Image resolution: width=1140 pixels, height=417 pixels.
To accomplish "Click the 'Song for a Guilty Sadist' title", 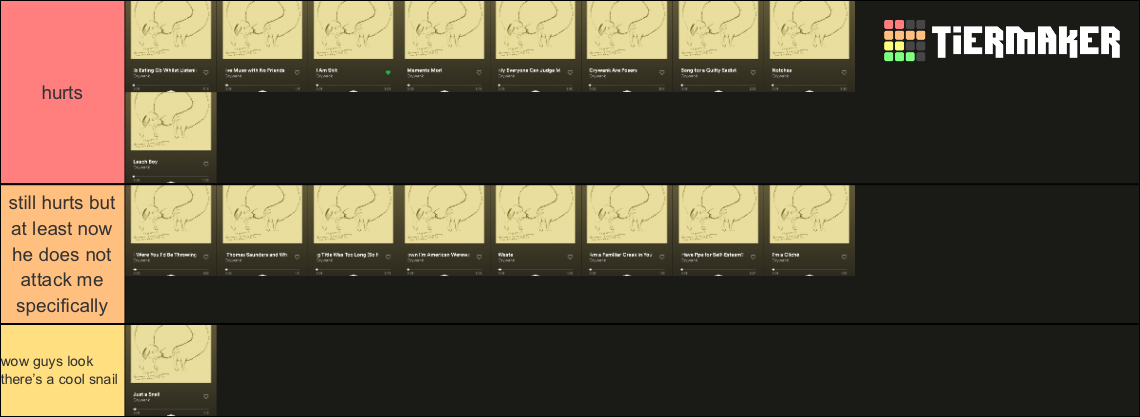I will click(709, 70).
